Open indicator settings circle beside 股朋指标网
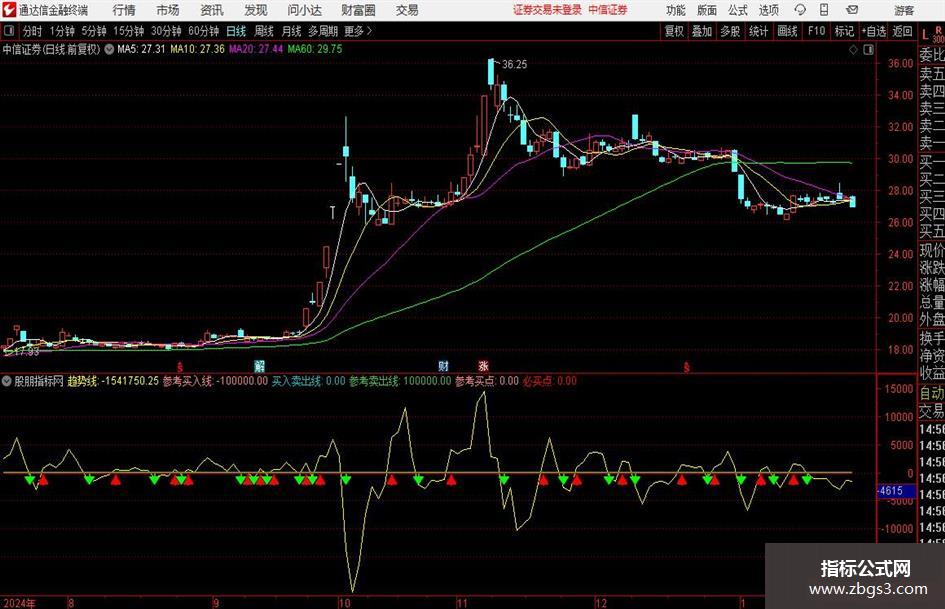The width and height of the screenshot is (945, 609). pos(7,381)
